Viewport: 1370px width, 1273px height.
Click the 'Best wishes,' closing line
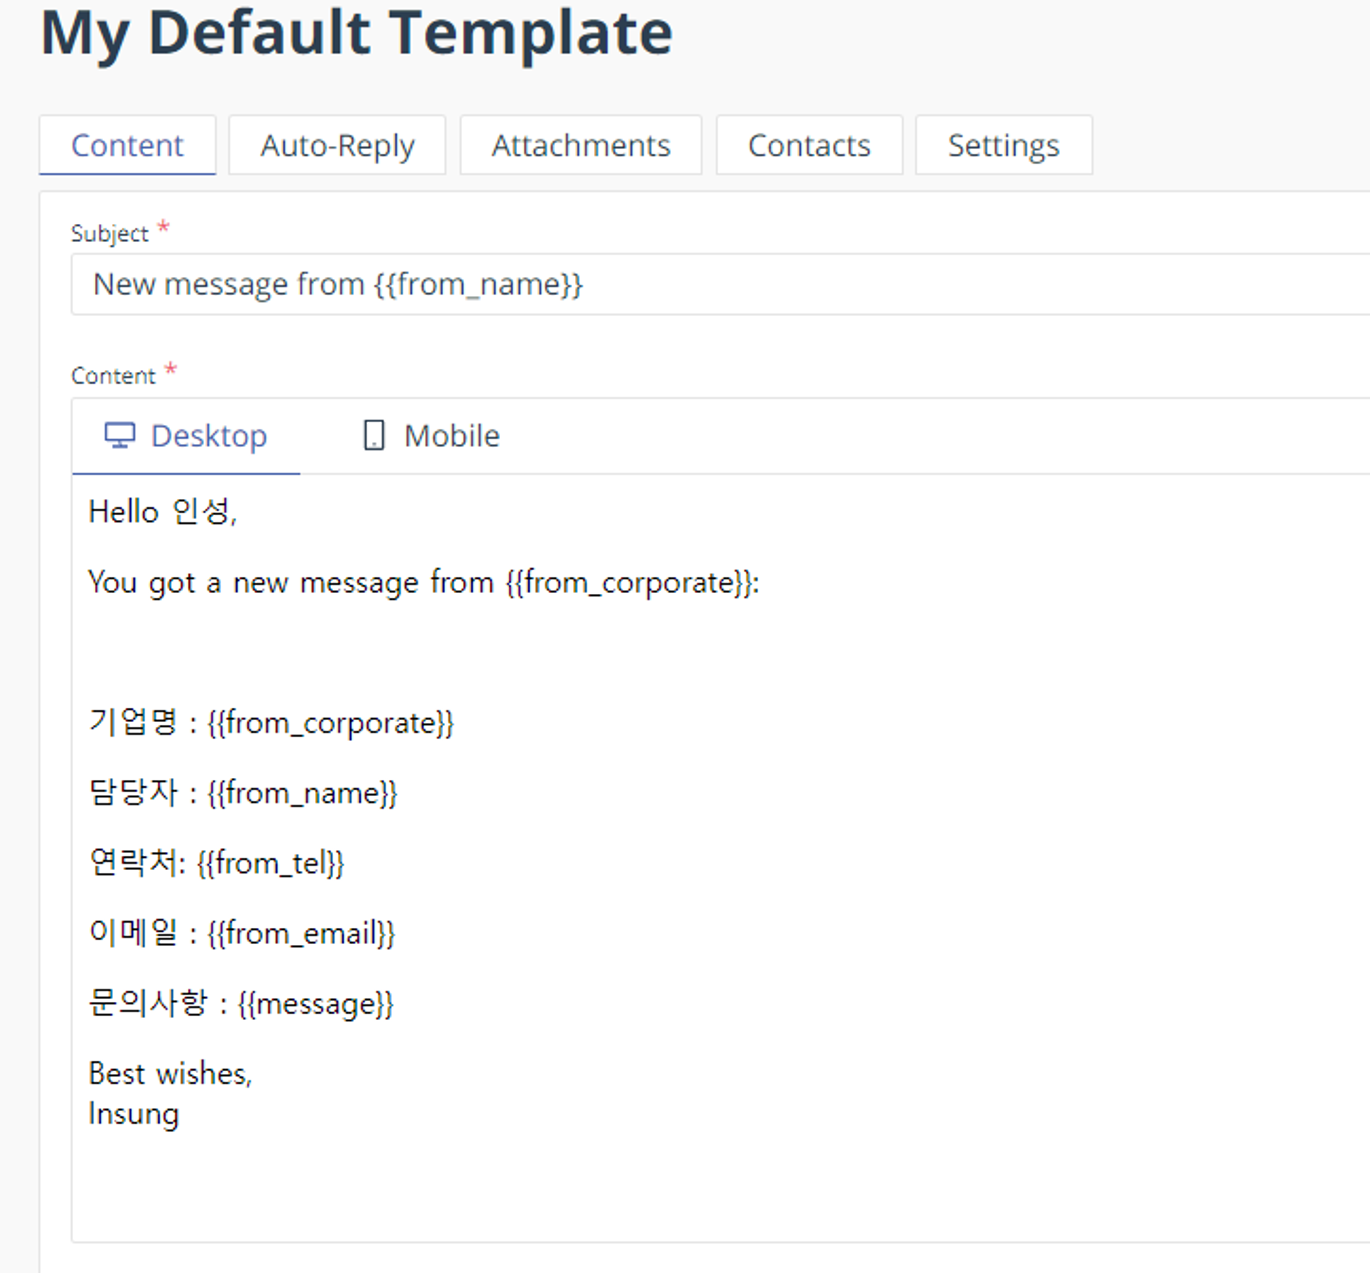tap(170, 1073)
